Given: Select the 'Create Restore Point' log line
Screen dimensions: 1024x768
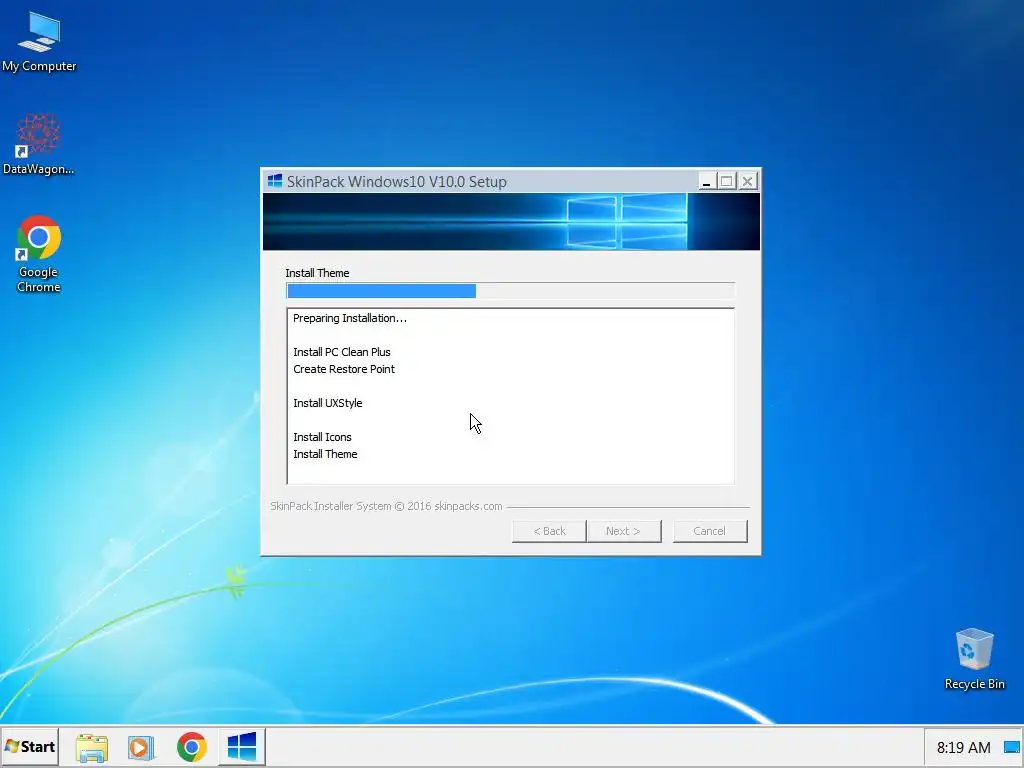Looking at the screenshot, I should (x=344, y=369).
